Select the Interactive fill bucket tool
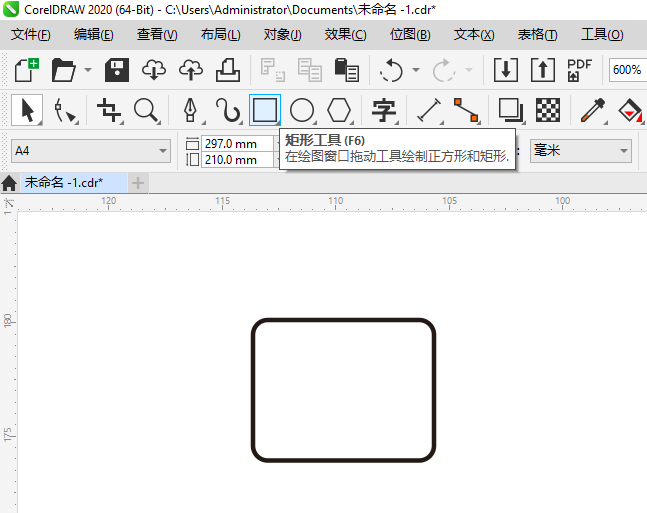This screenshot has height=513, width=647. pyautogui.click(x=630, y=110)
